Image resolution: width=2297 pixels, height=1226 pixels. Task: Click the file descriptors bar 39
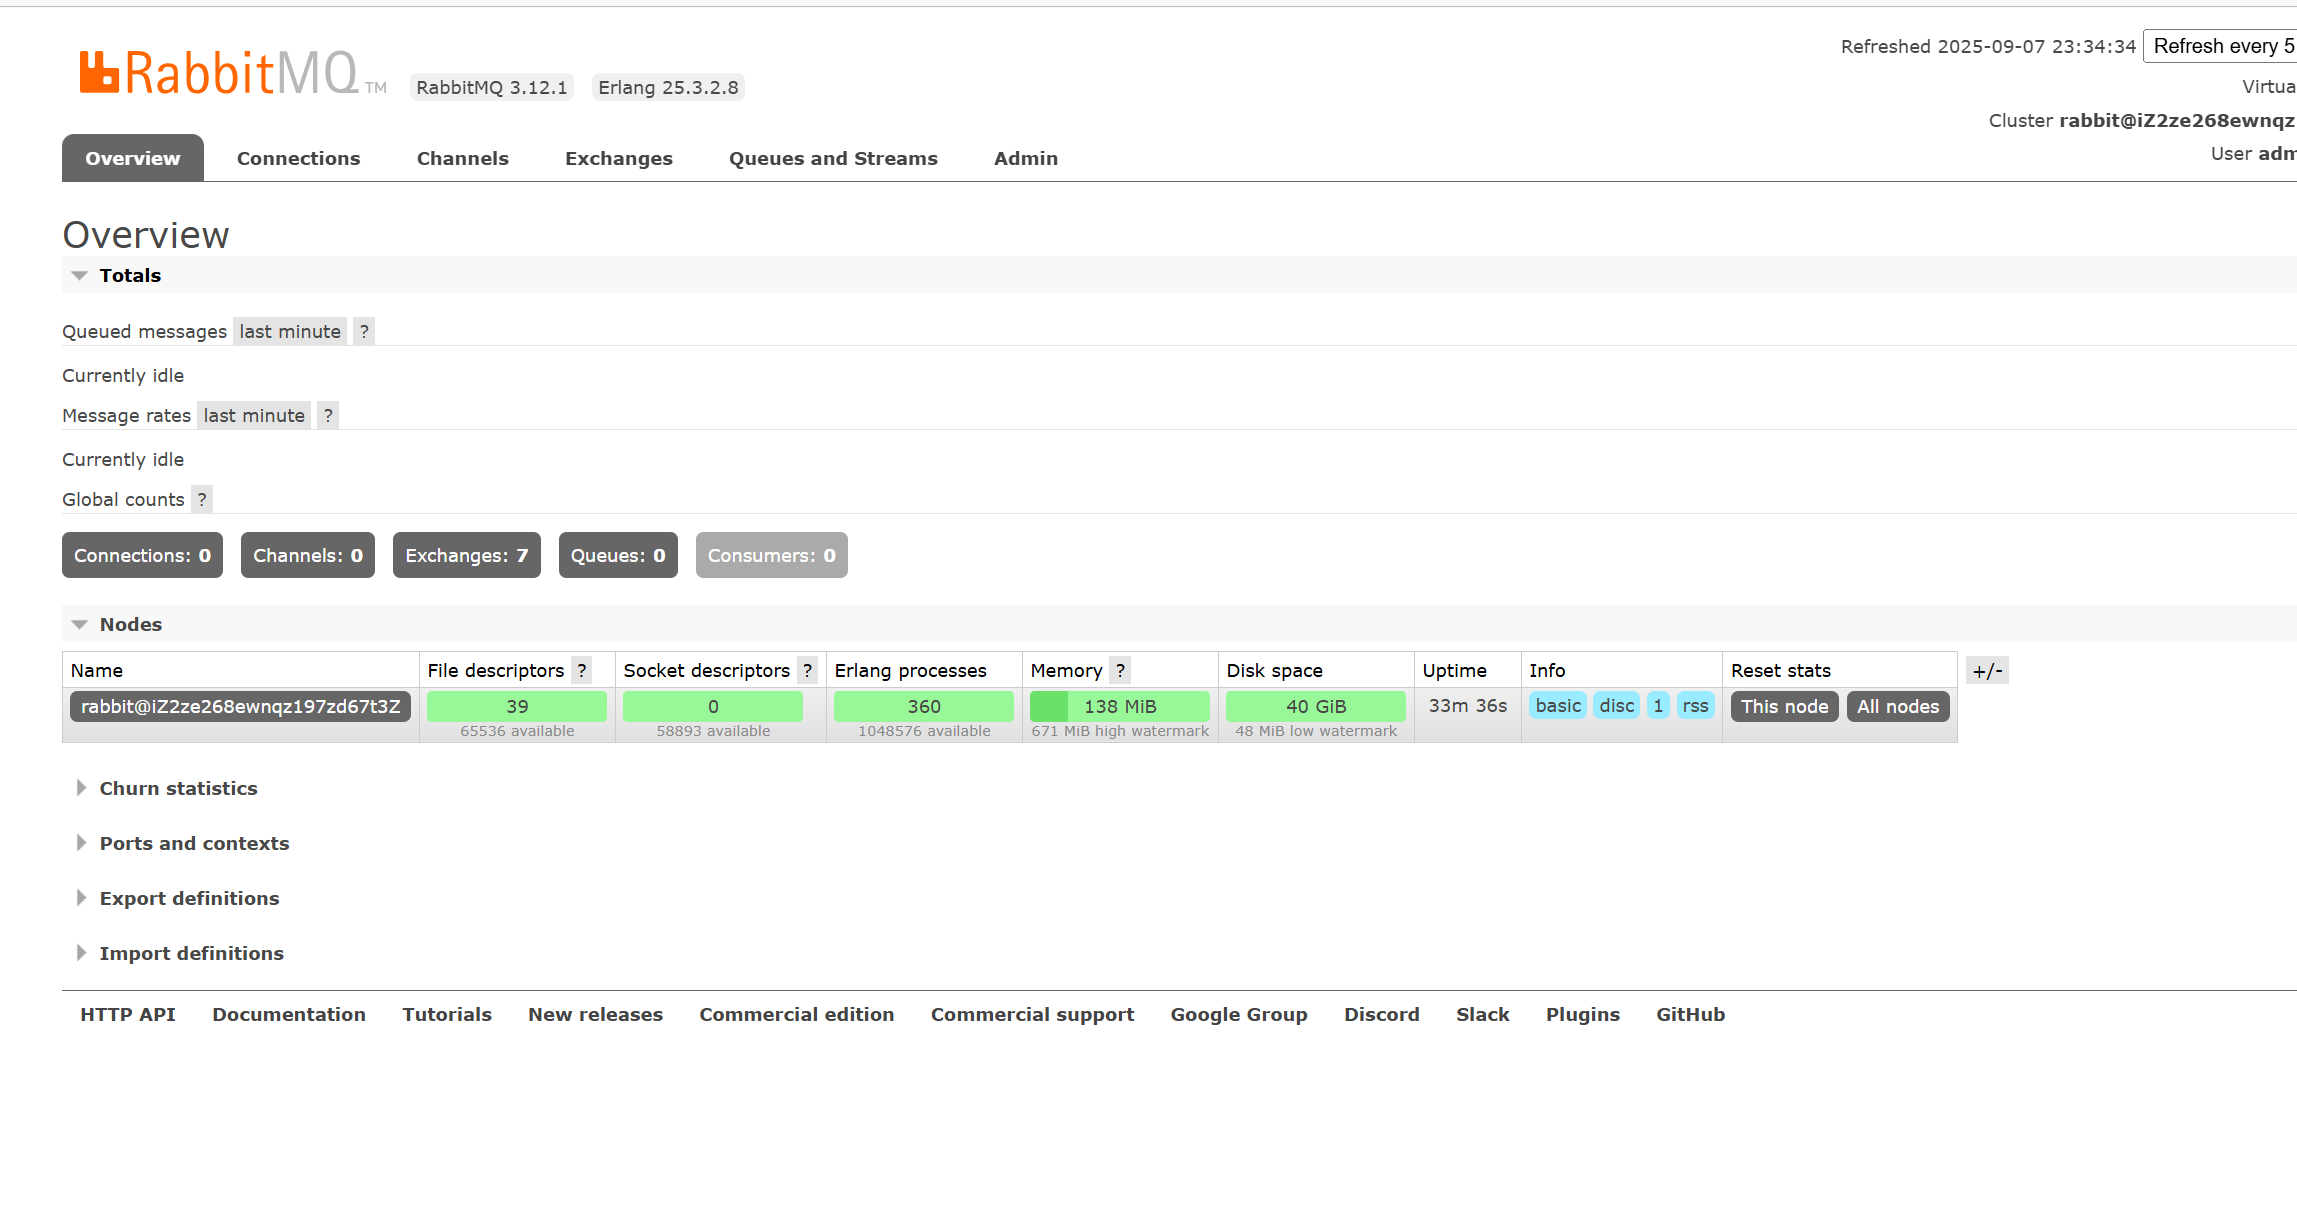(x=517, y=706)
